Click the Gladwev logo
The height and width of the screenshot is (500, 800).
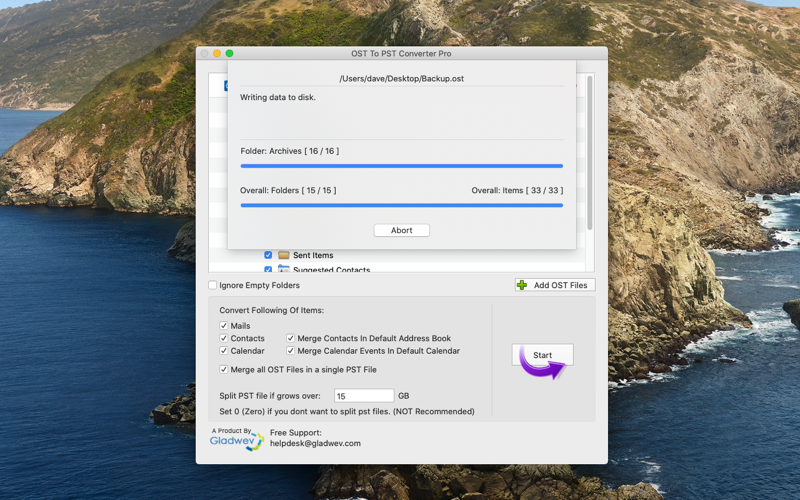pyautogui.click(x=237, y=439)
